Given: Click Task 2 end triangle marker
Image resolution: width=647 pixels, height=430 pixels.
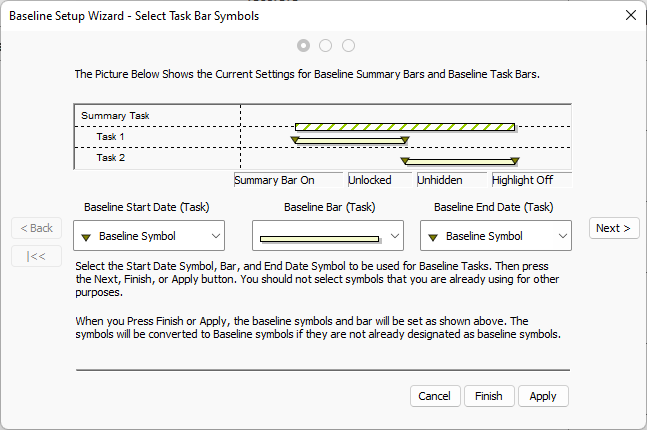Looking at the screenshot, I should [514, 161].
